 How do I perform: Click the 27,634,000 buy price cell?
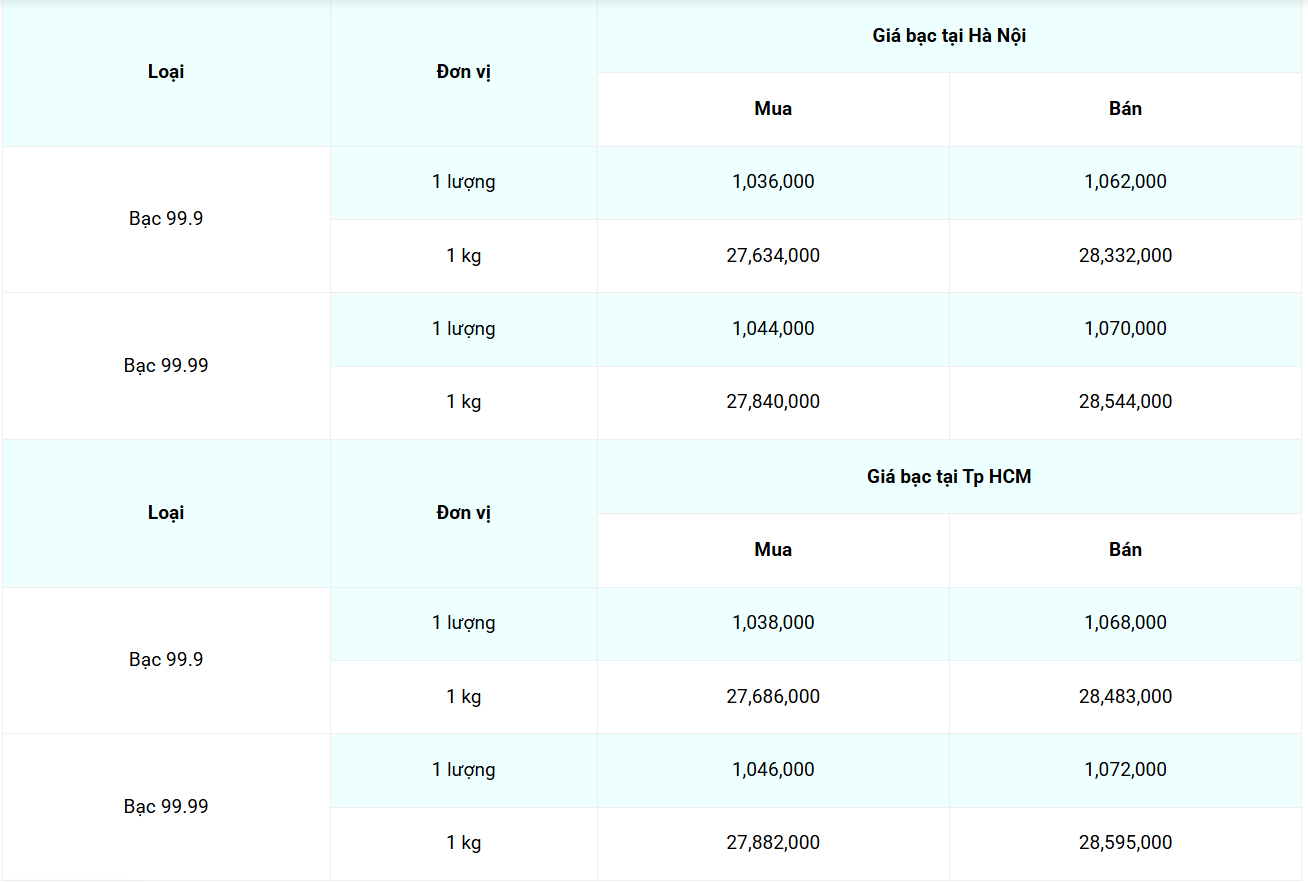(773, 256)
